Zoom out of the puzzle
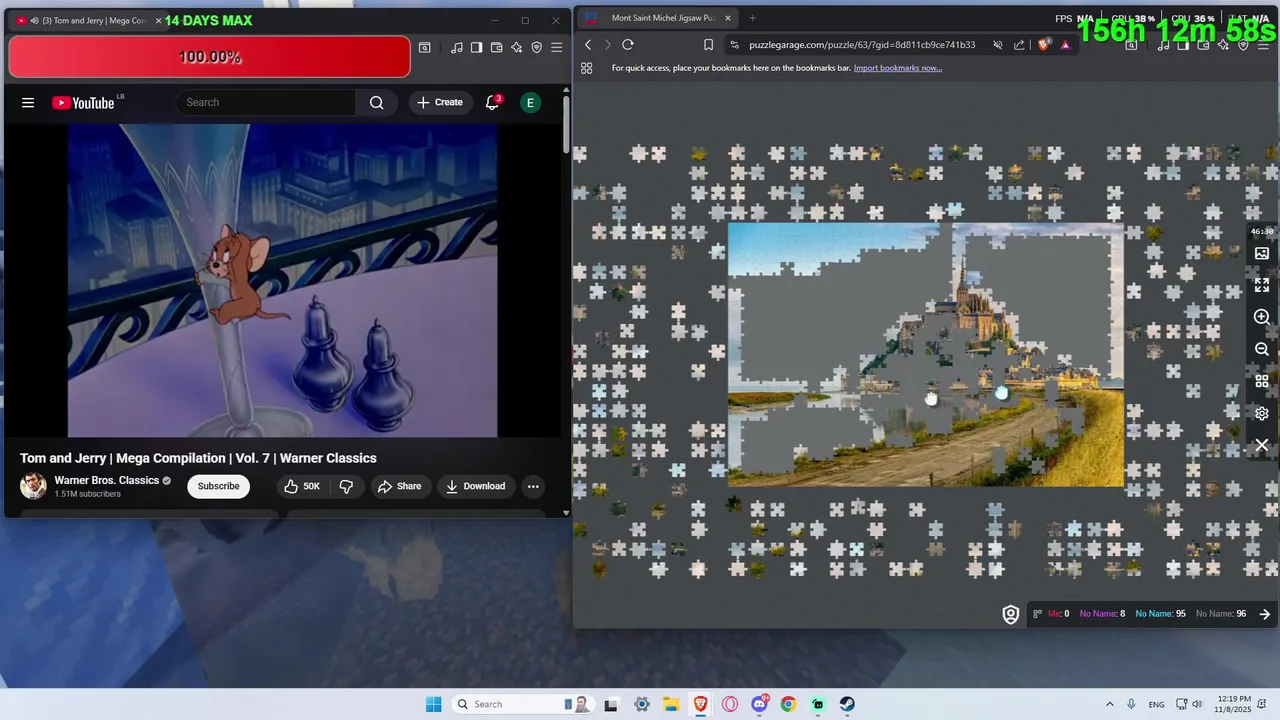Screen dimensions: 1280x720 point(1262,349)
